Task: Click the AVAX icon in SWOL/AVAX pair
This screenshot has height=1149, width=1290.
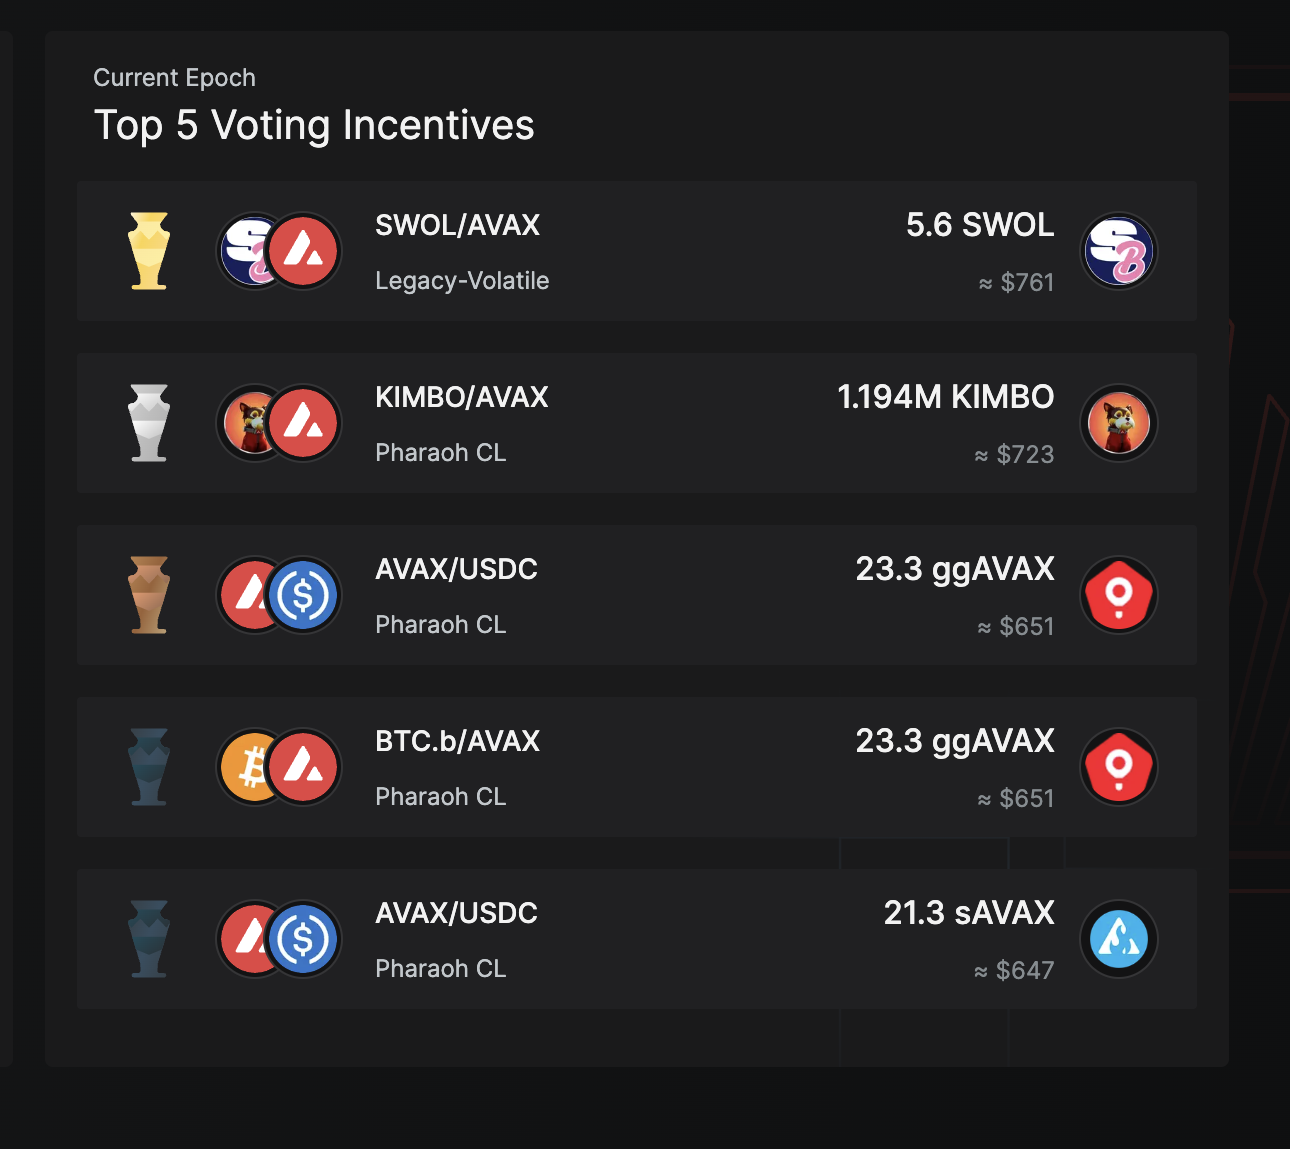Action: 304,251
